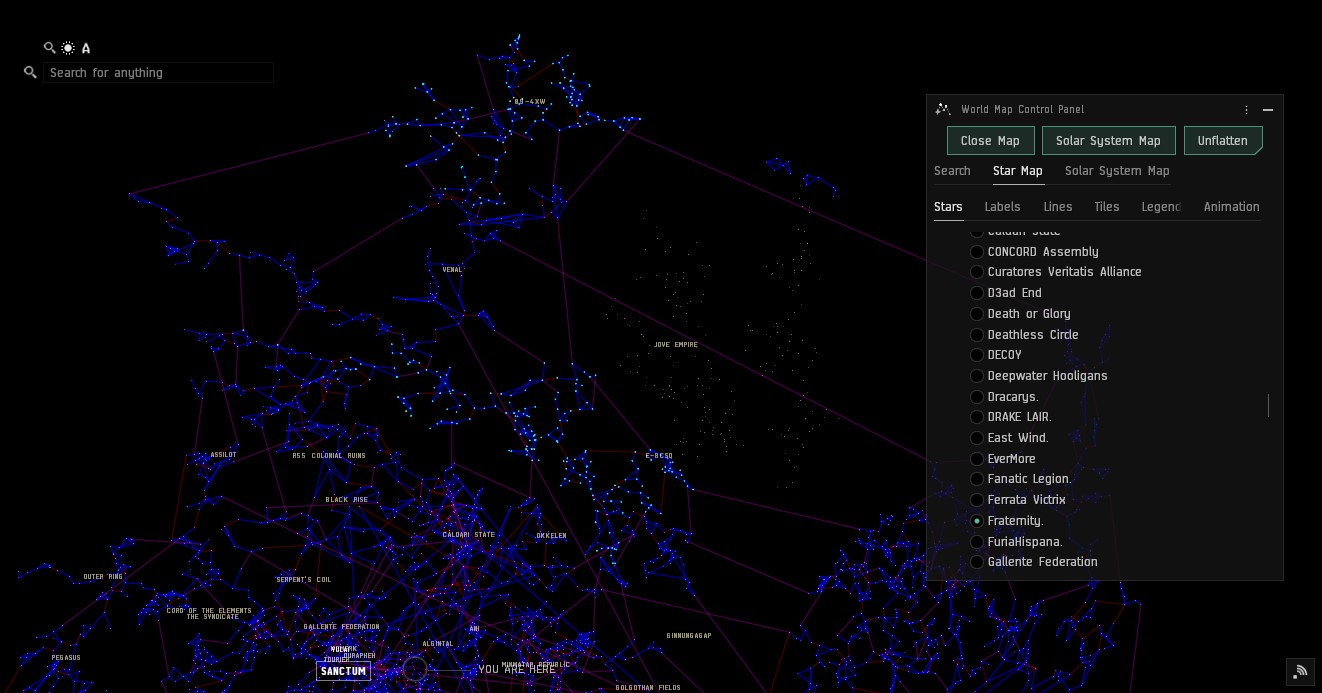
Task: Click the World Map Control Panel title
Action: (x=1022, y=110)
